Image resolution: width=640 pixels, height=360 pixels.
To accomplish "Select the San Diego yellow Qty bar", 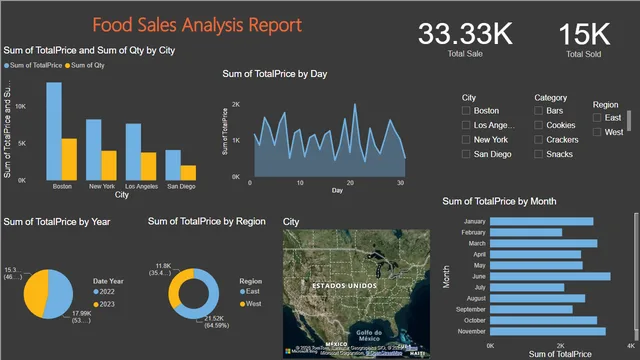I will (x=188, y=173).
